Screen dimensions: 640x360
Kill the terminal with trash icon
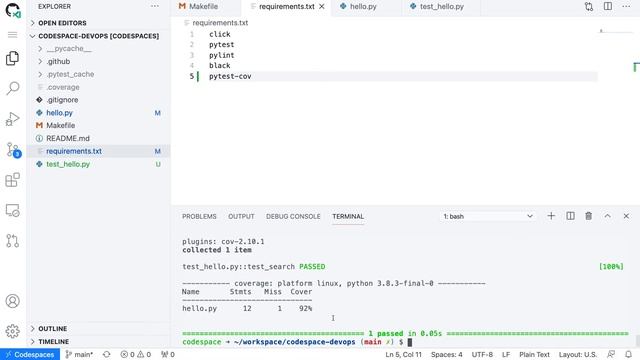(x=589, y=216)
